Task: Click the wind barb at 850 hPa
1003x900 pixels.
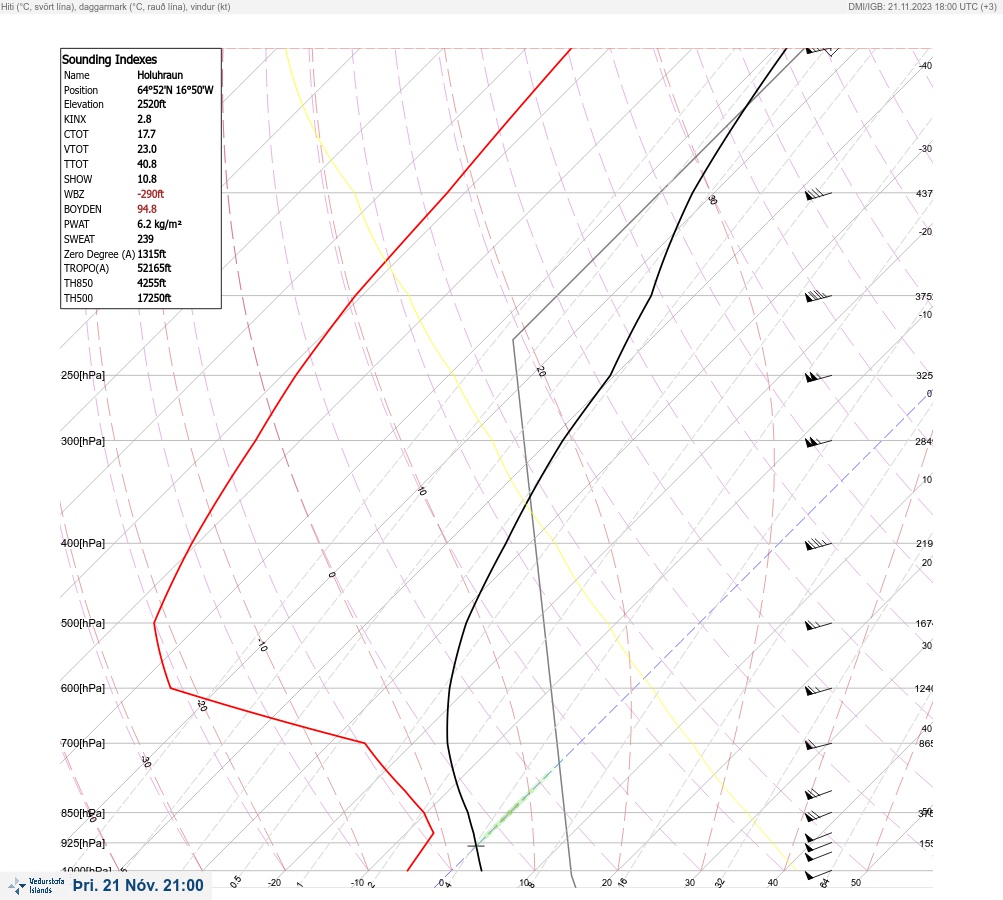Action: (818, 815)
